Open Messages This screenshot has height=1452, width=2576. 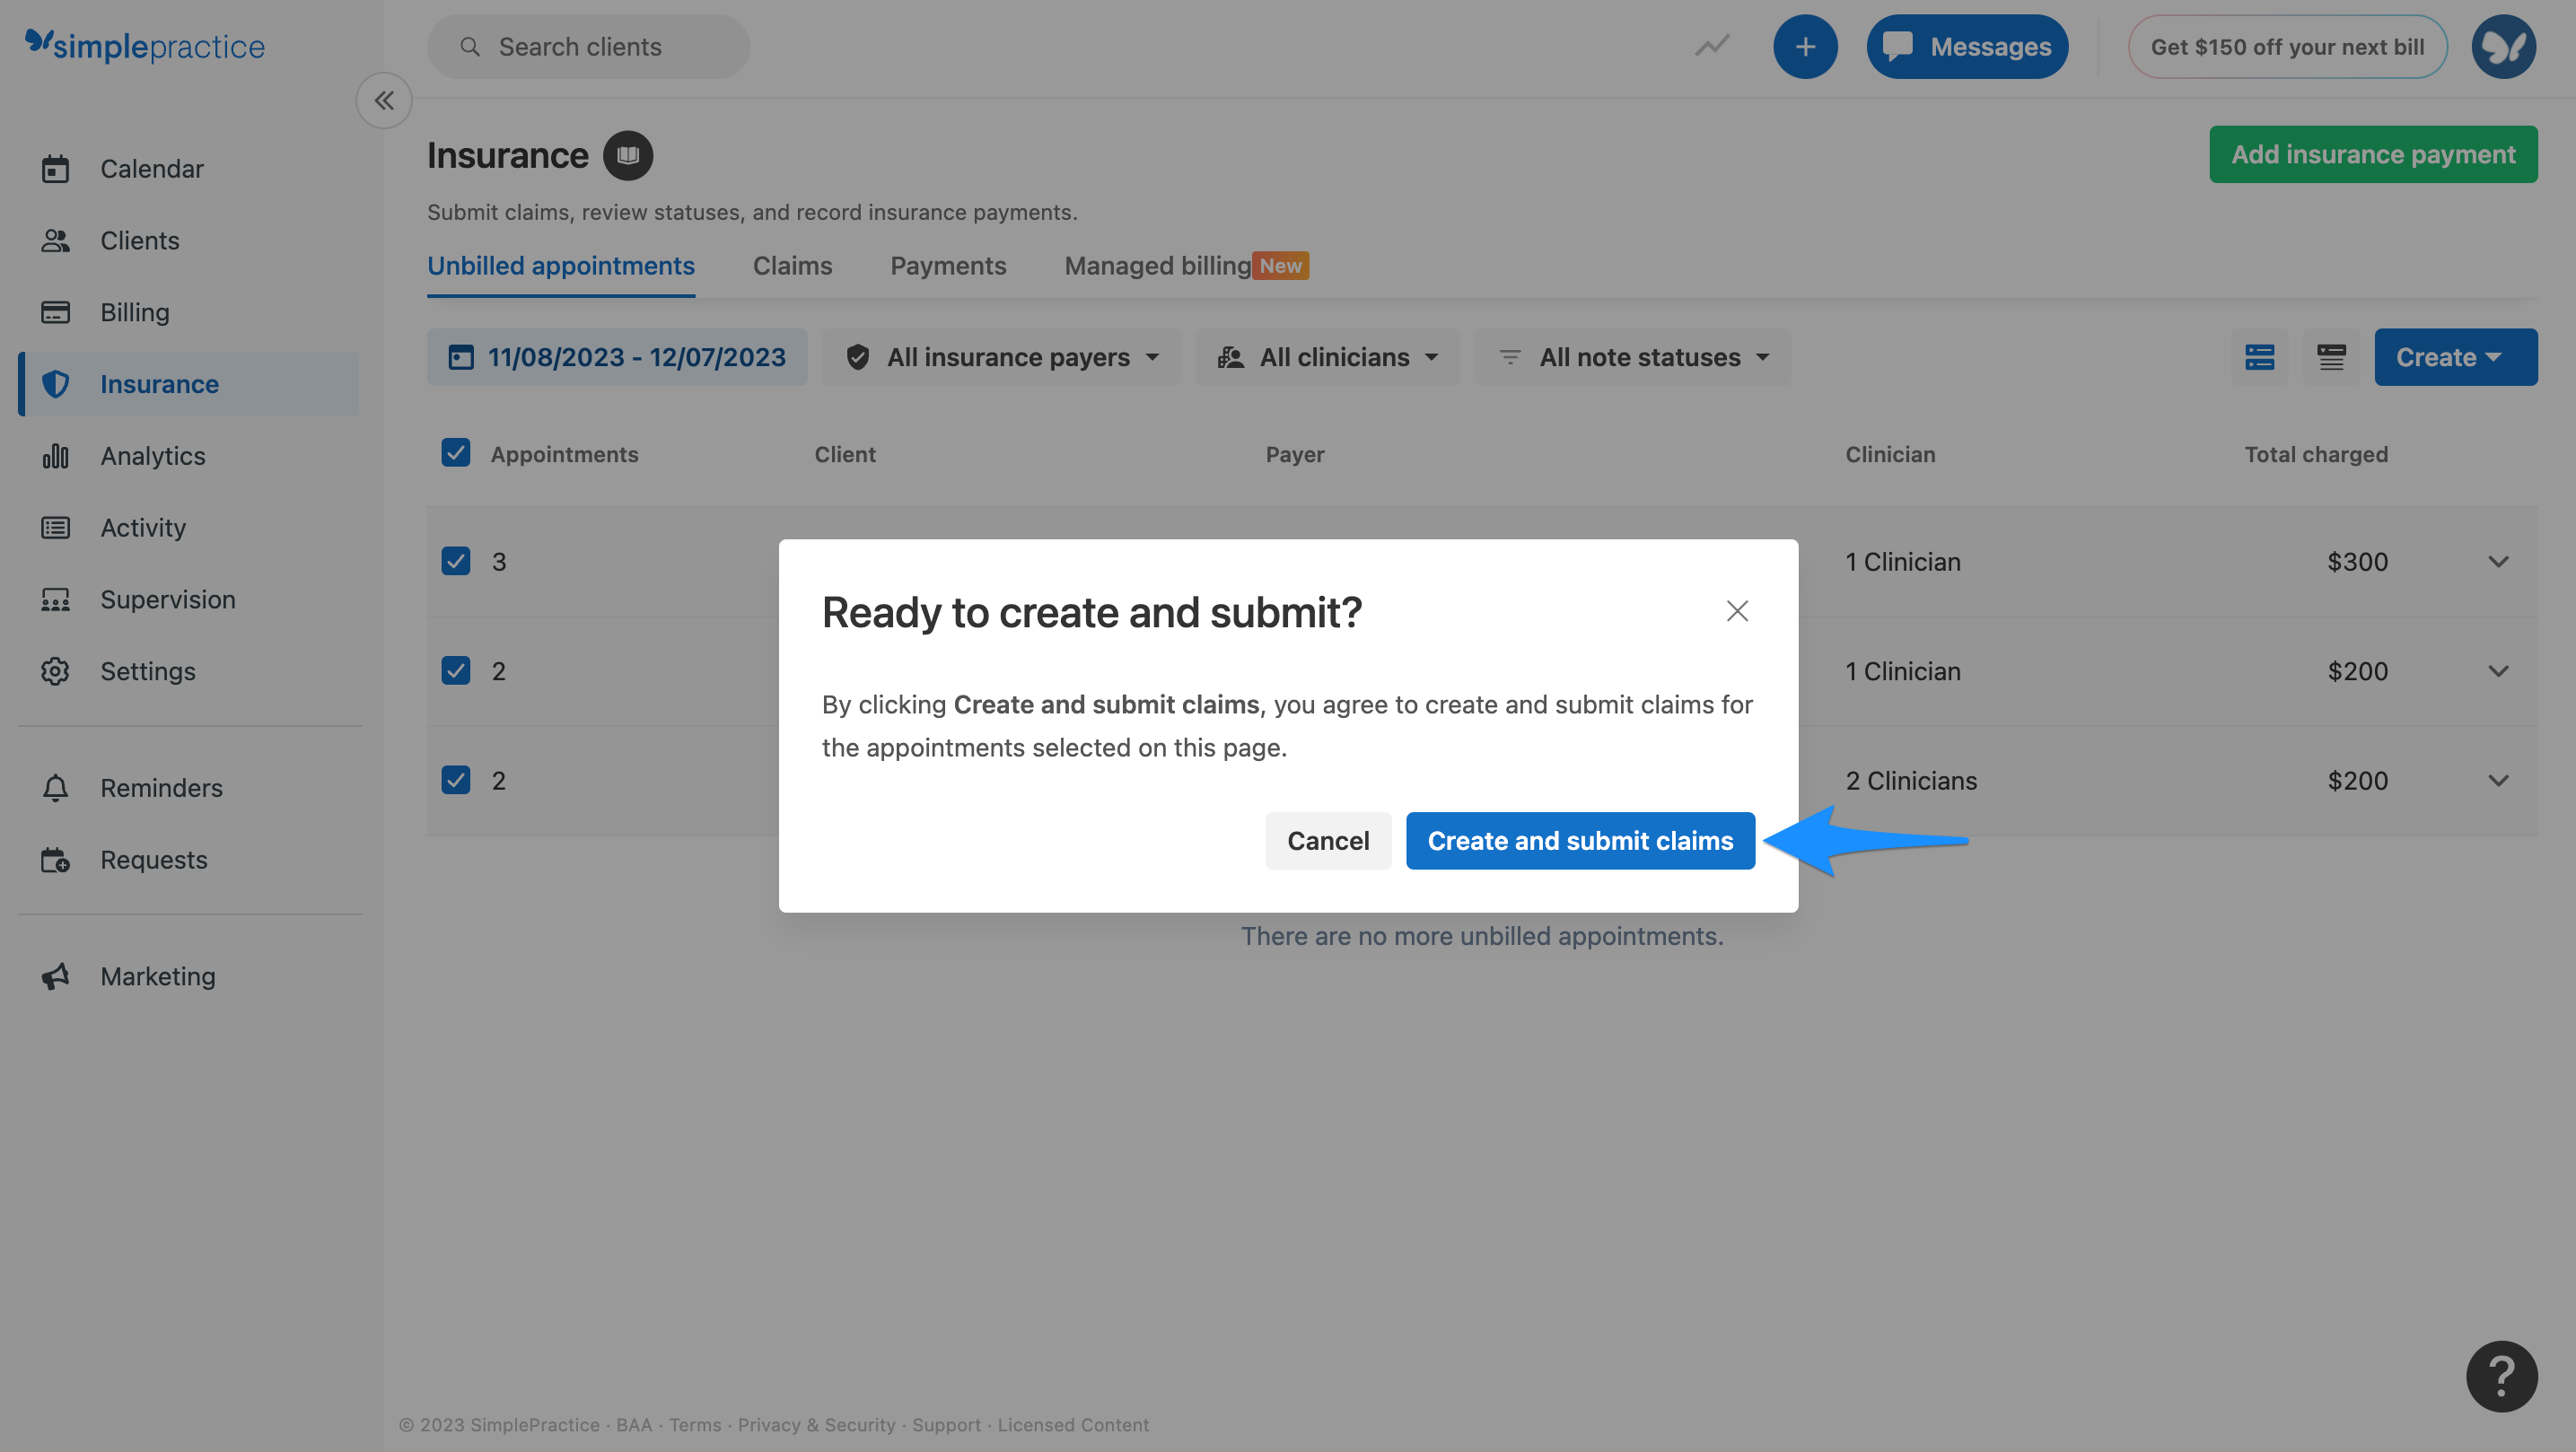[x=1967, y=46]
